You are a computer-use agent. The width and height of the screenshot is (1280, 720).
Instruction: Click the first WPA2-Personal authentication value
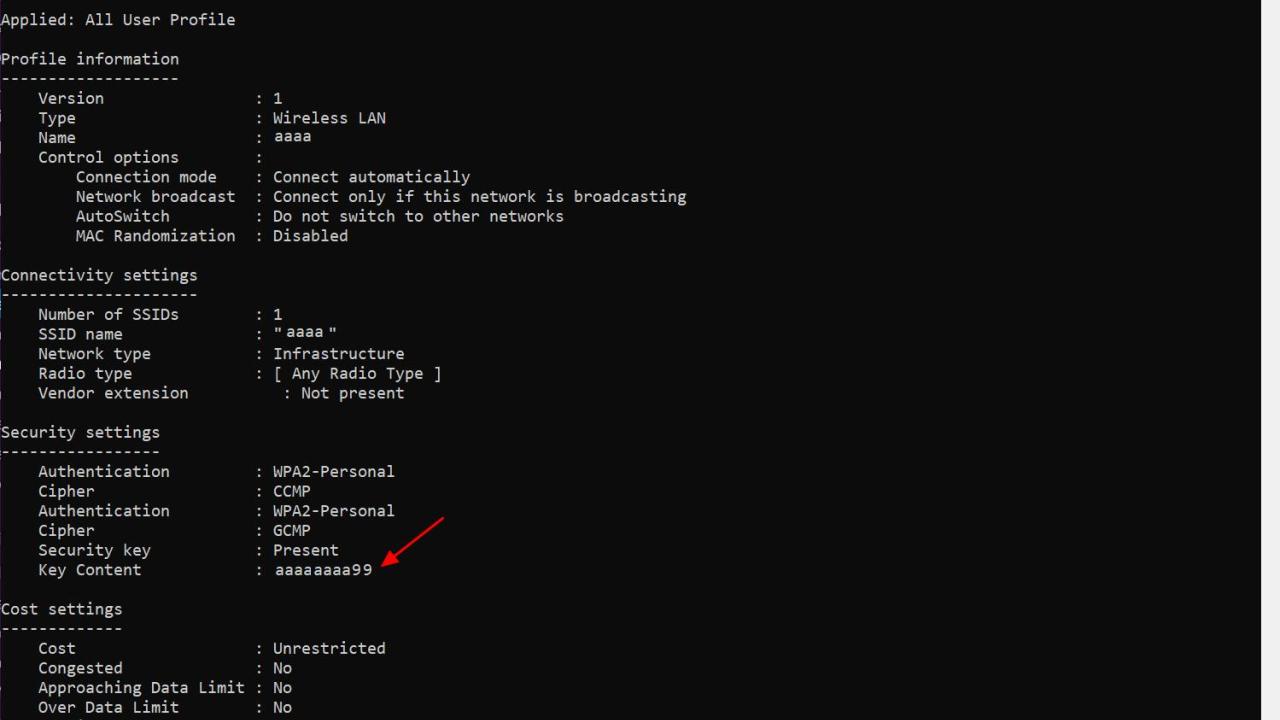tap(334, 471)
